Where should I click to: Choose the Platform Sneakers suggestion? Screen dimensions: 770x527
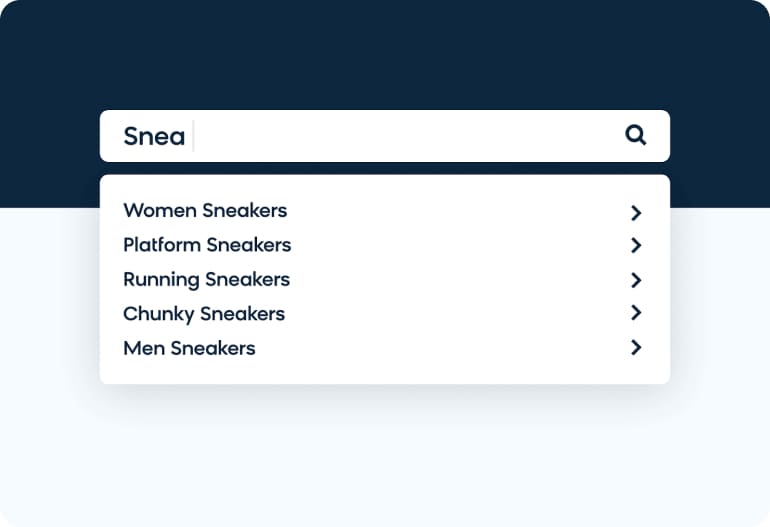point(207,245)
